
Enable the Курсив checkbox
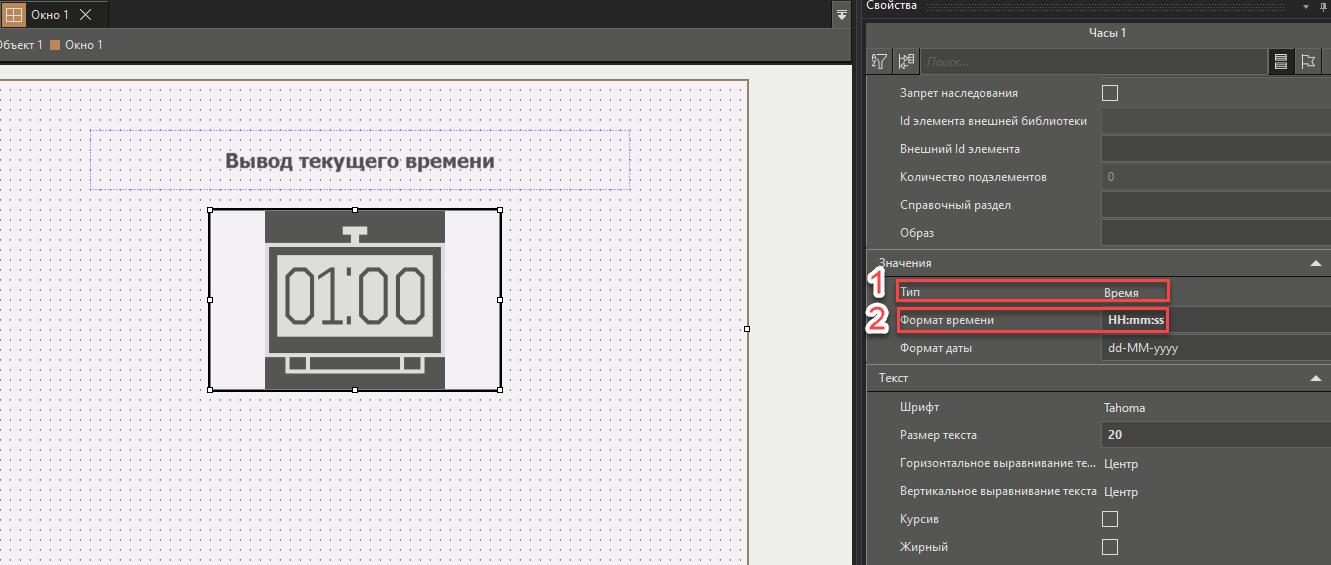tap(1109, 519)
